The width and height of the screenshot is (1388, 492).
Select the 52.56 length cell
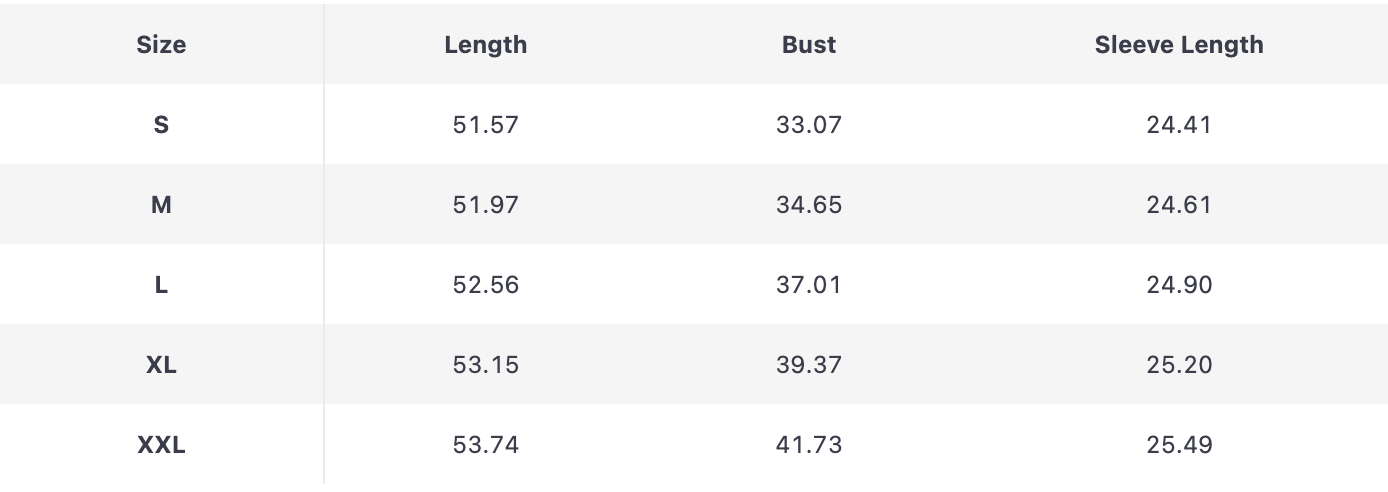[486, 285]
